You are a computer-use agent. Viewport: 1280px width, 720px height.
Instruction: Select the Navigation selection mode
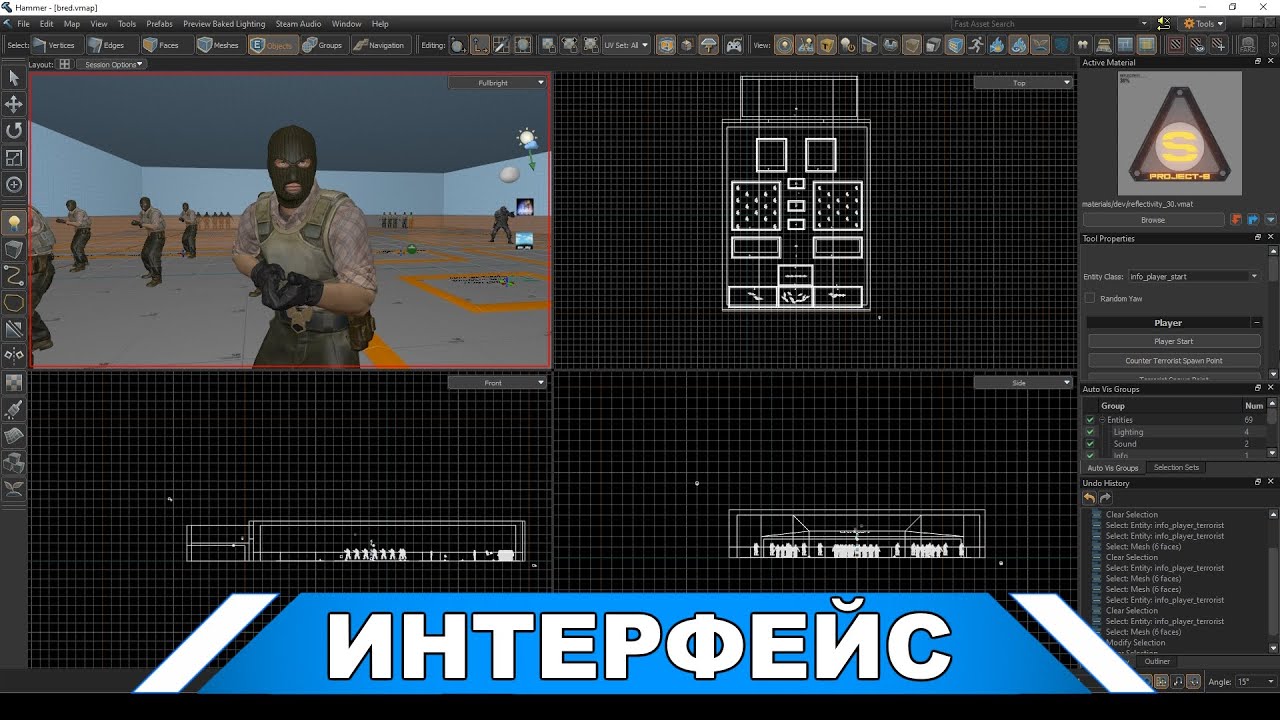tap(379, 45)
